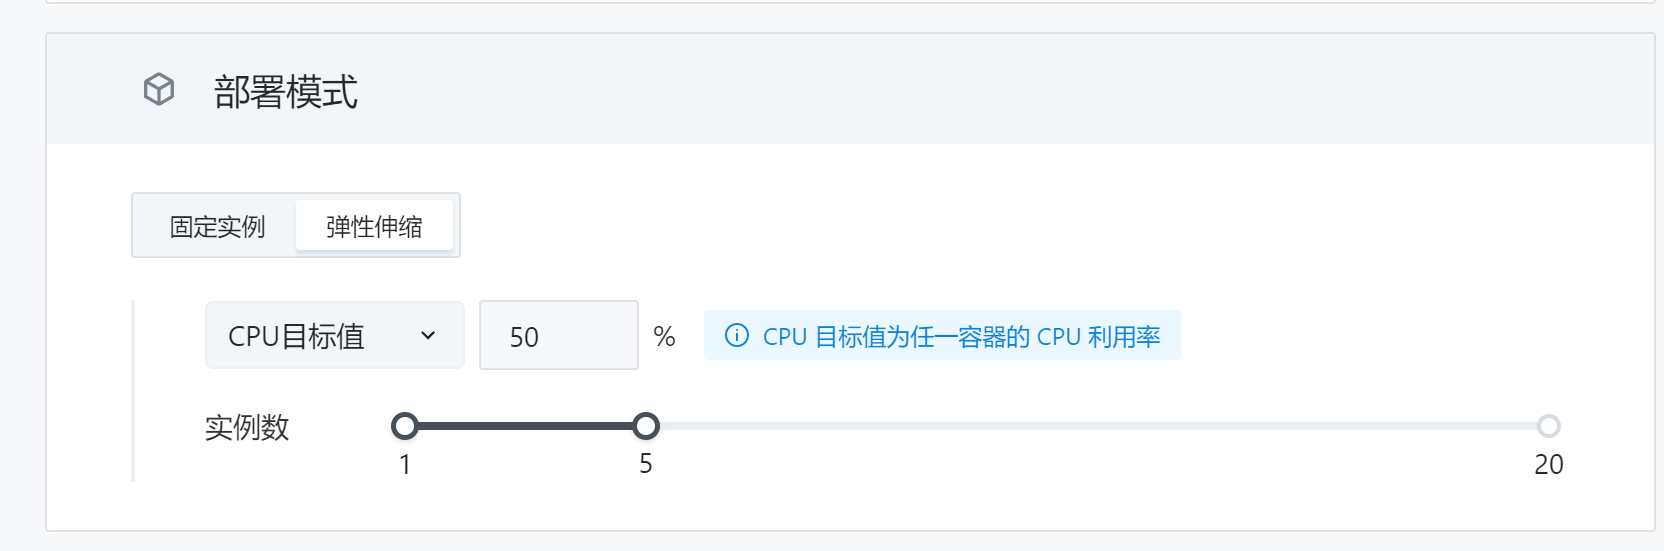This screenshot has width=1664, height=551.
Task: Click the dark slider track between 1 and 5
Action: tap(525, 426)
